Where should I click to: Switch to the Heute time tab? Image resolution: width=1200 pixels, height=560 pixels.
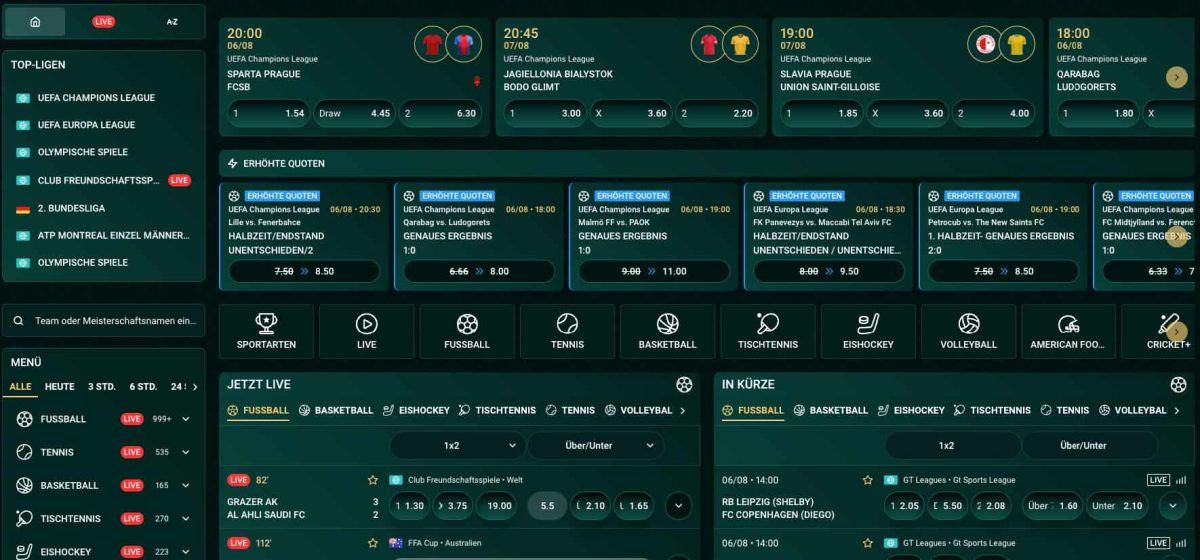tap(59, 387)
